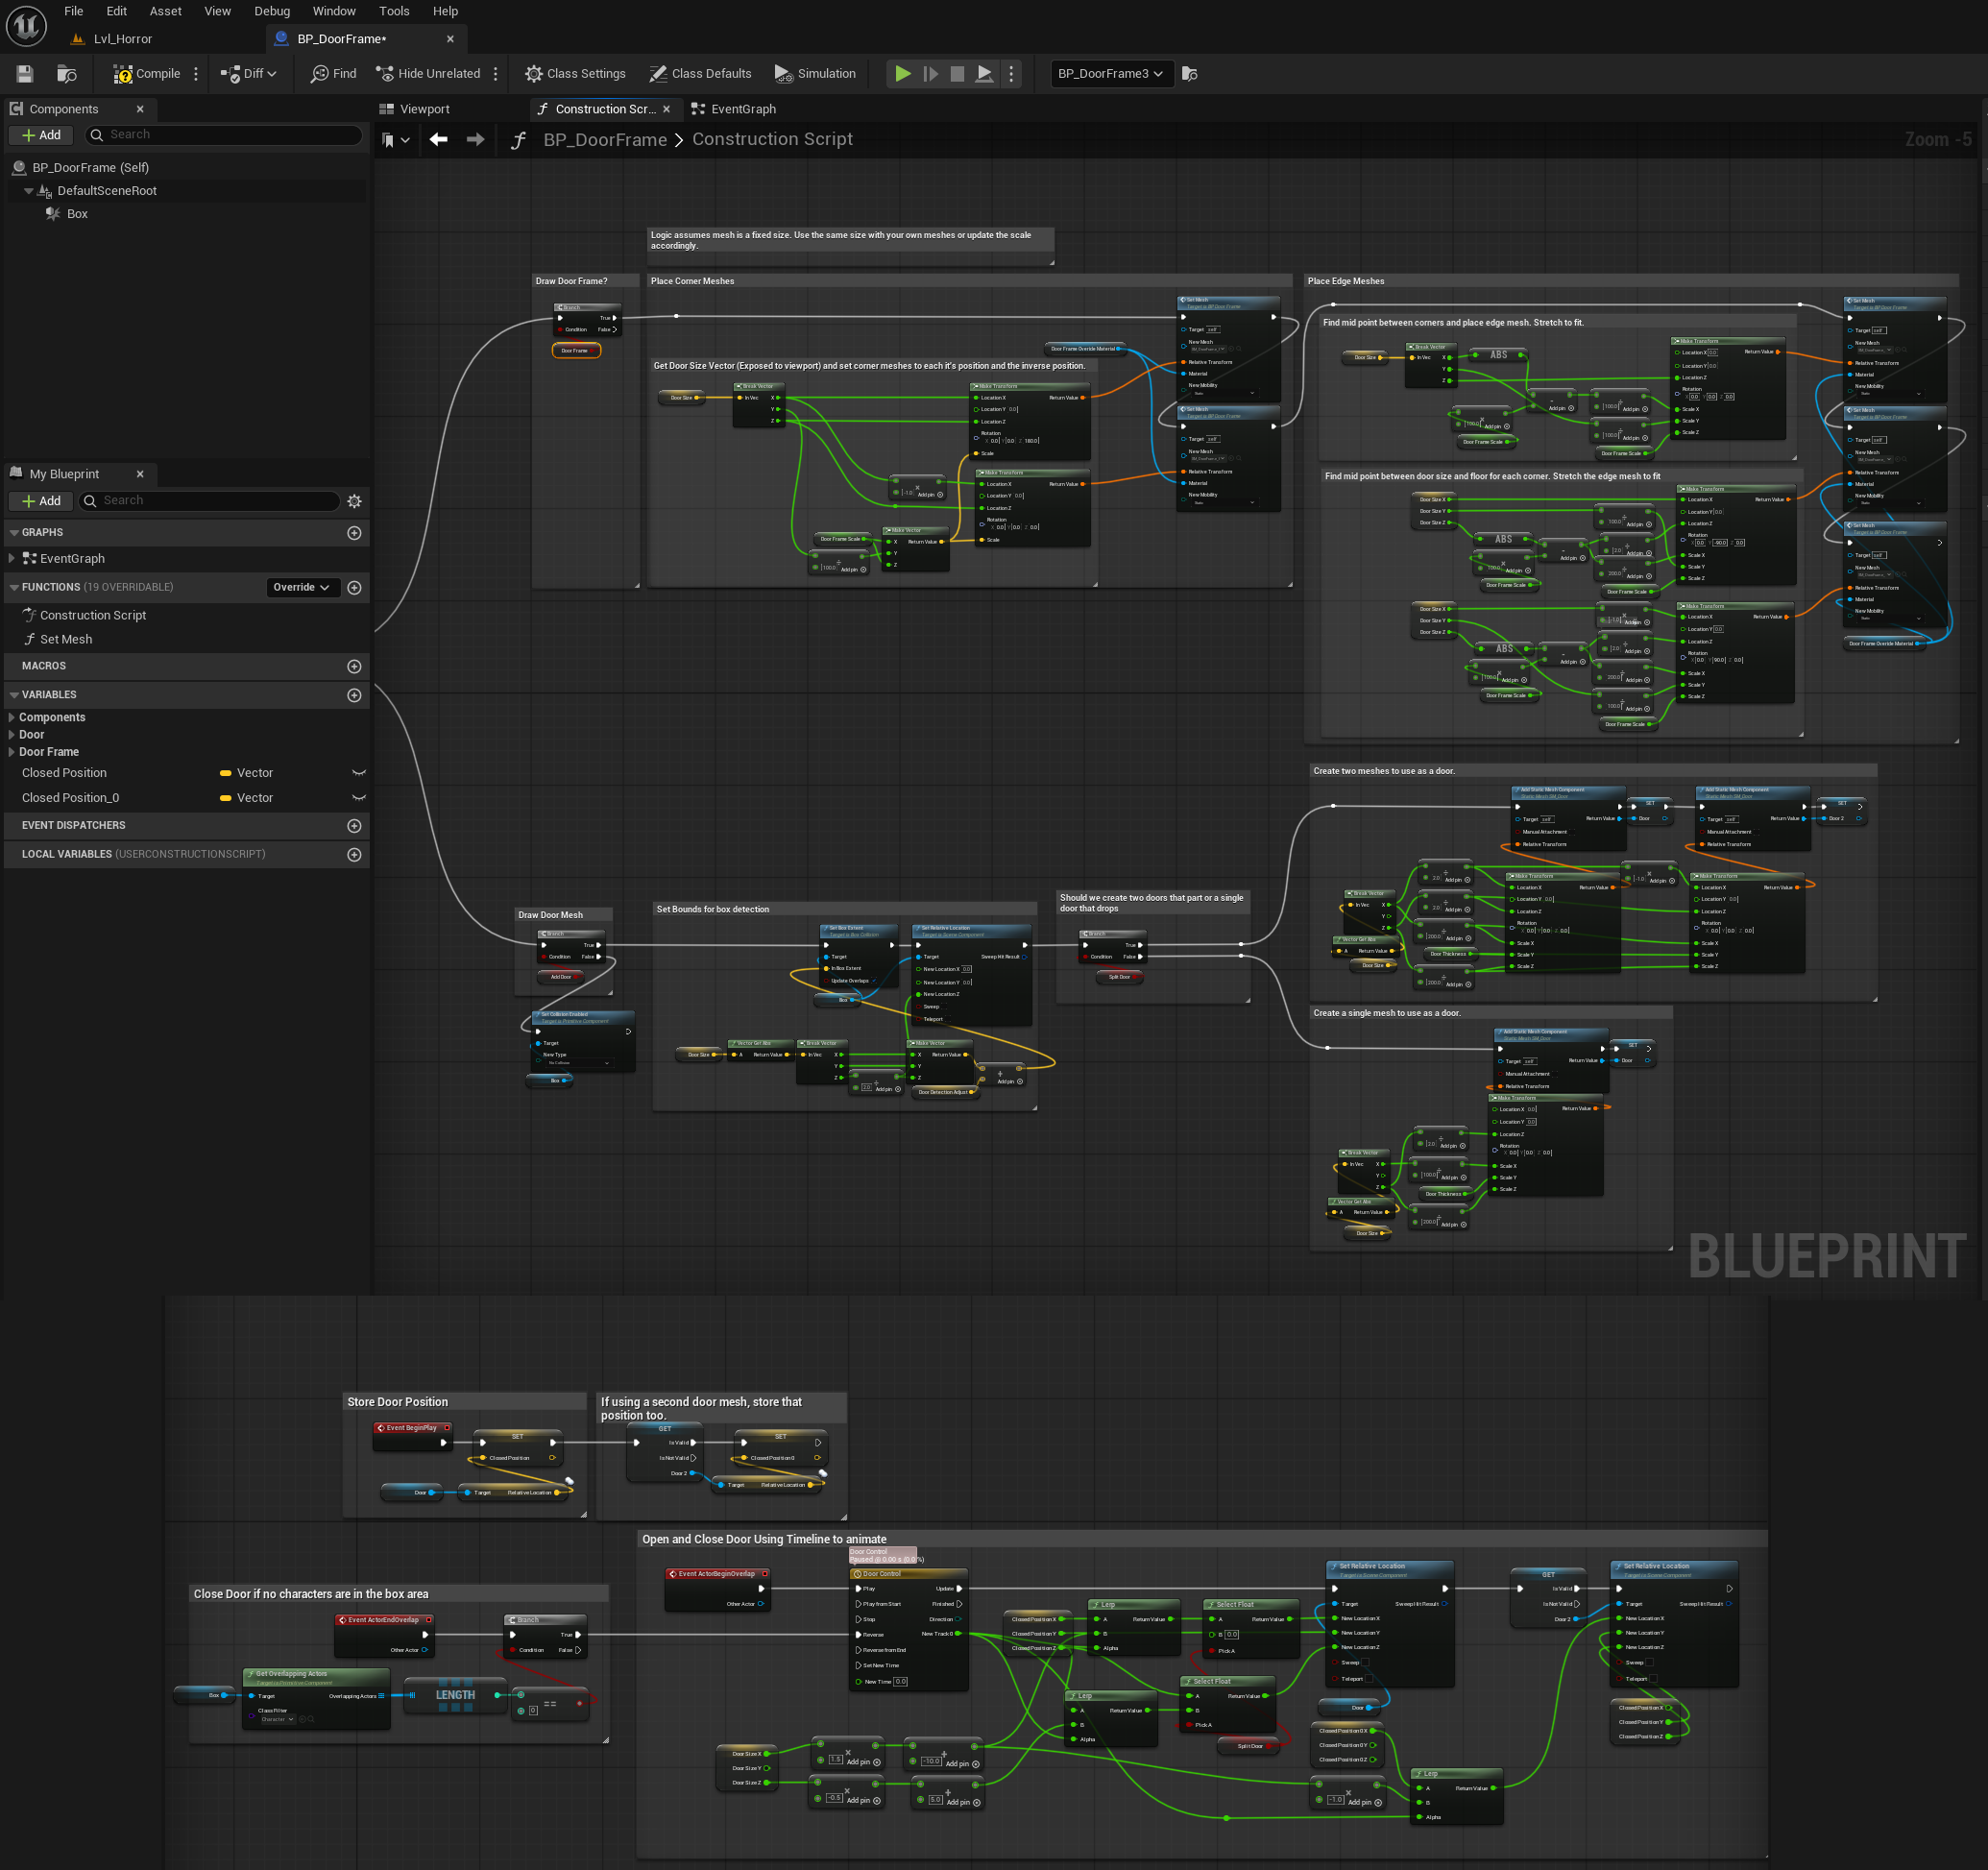Switch to the EventGraph tab
The height and width of the screenshot is (1870, 1988).
733,109
